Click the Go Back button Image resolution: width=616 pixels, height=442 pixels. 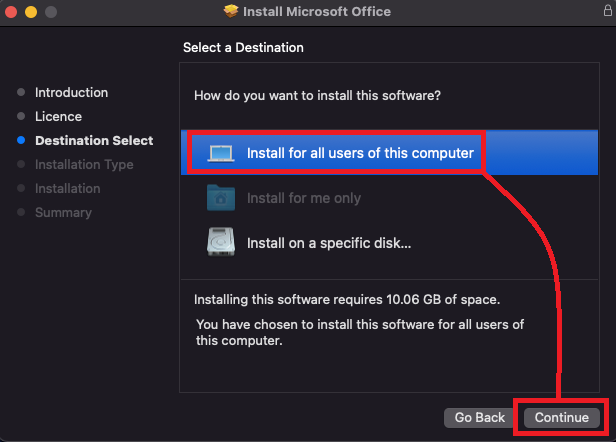[x=479, y=418]
